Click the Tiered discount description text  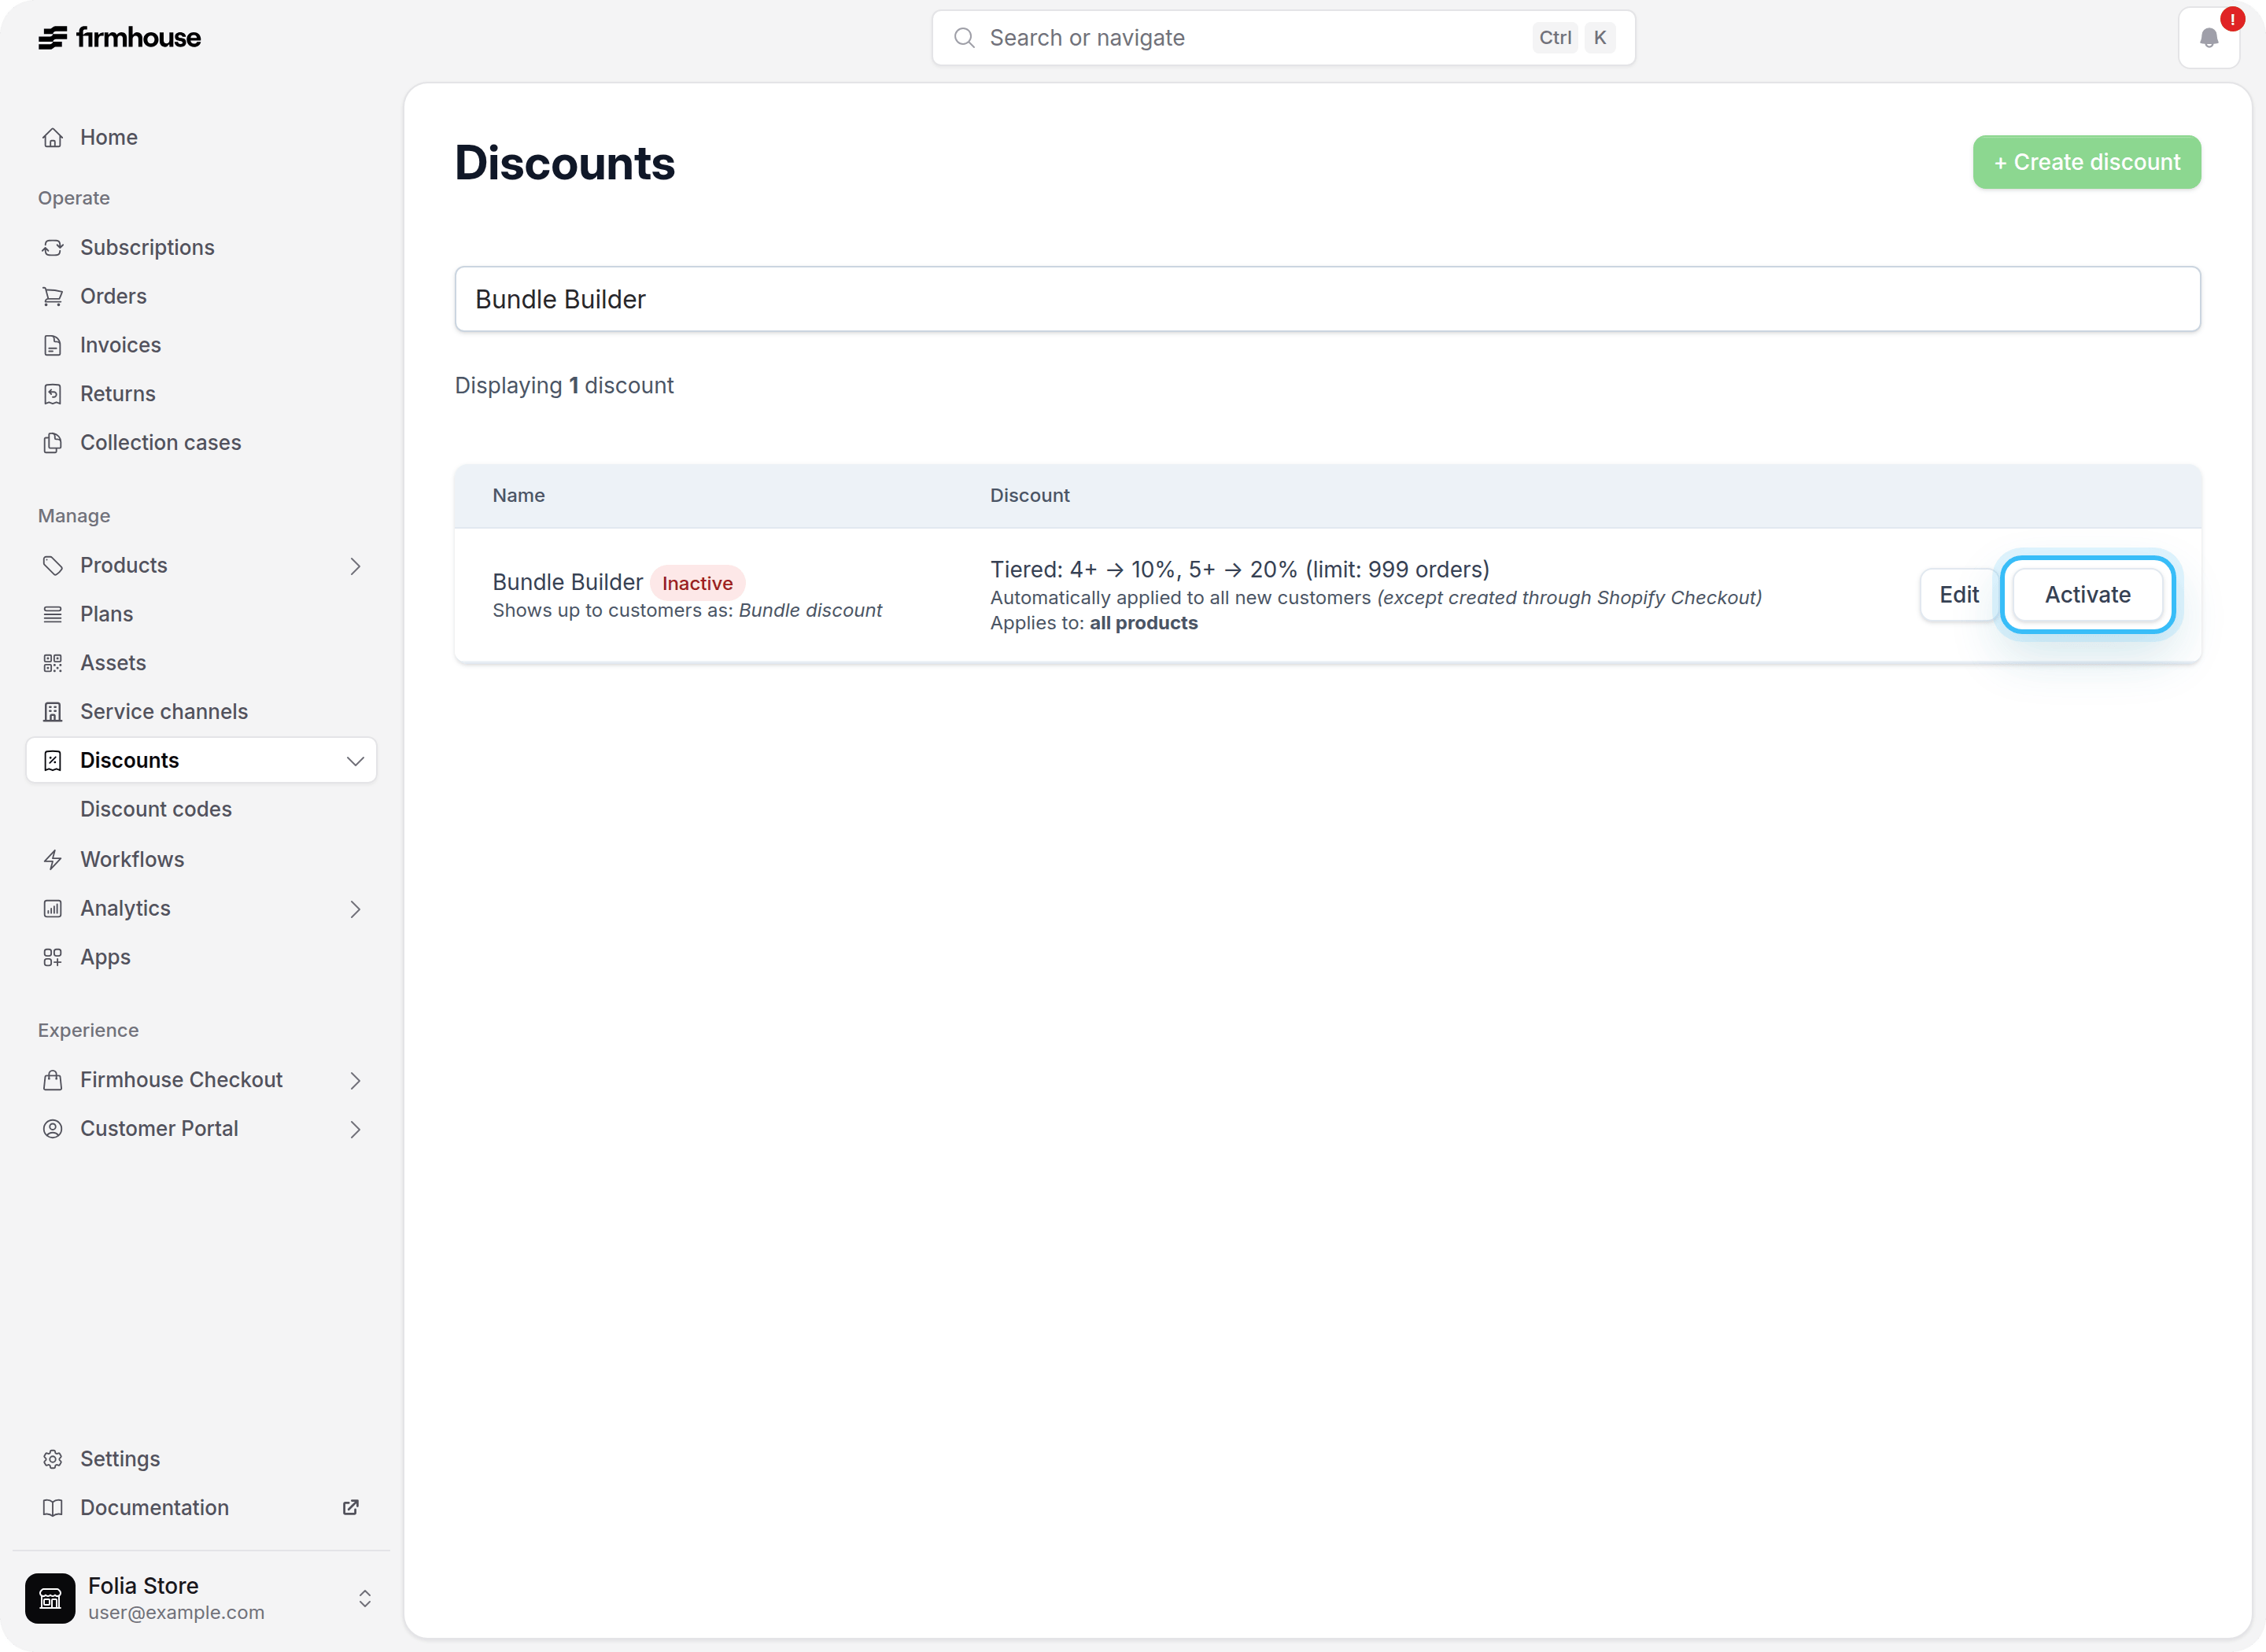click(x=1239, y=570)
